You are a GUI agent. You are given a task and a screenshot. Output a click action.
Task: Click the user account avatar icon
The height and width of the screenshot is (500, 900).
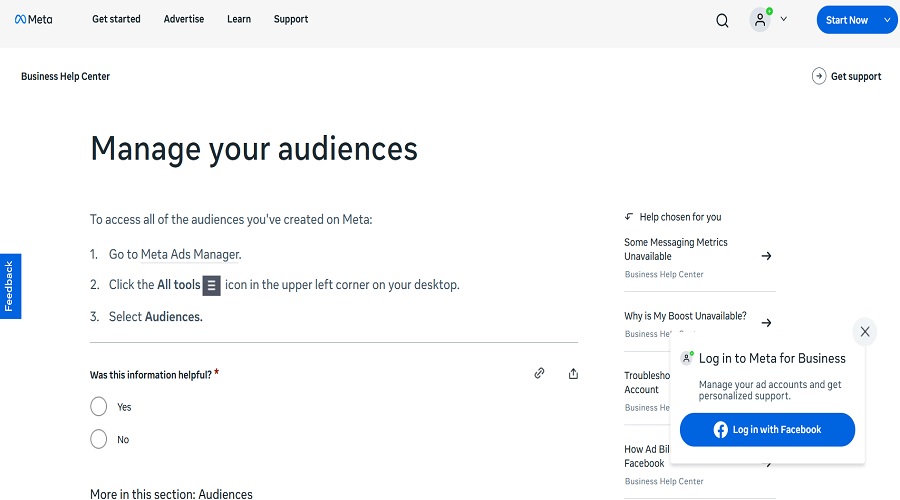pyautogui.click(x=760, y=20)
